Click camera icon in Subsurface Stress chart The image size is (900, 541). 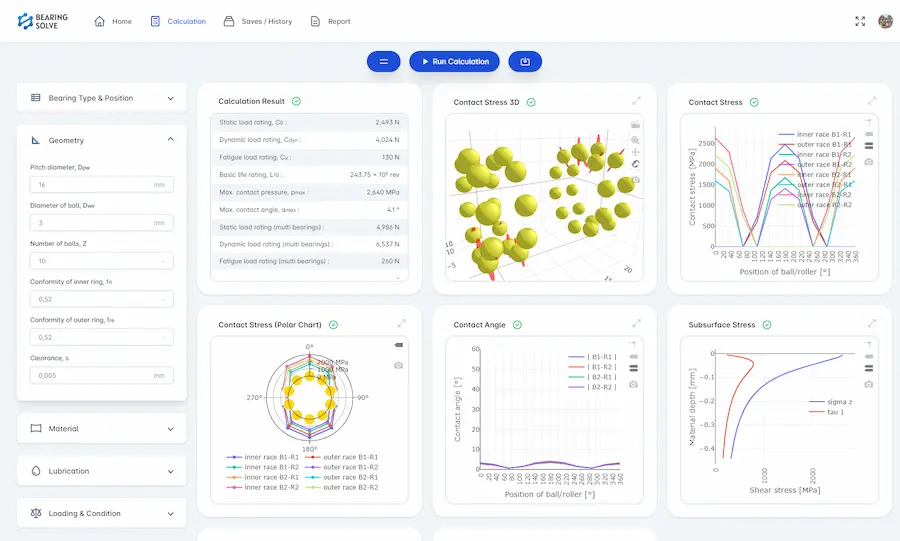(868, 384)
